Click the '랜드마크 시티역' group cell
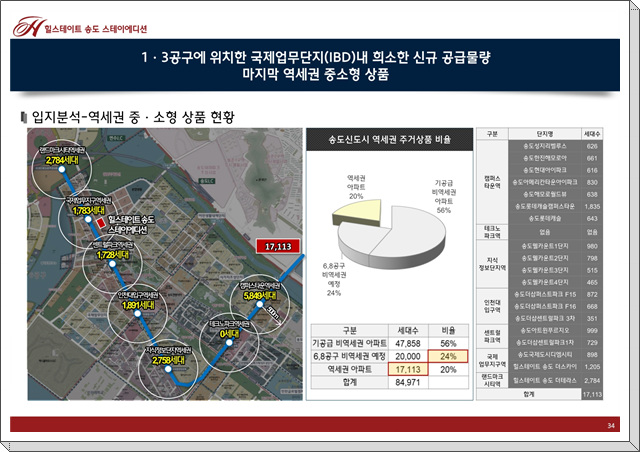 492,380
